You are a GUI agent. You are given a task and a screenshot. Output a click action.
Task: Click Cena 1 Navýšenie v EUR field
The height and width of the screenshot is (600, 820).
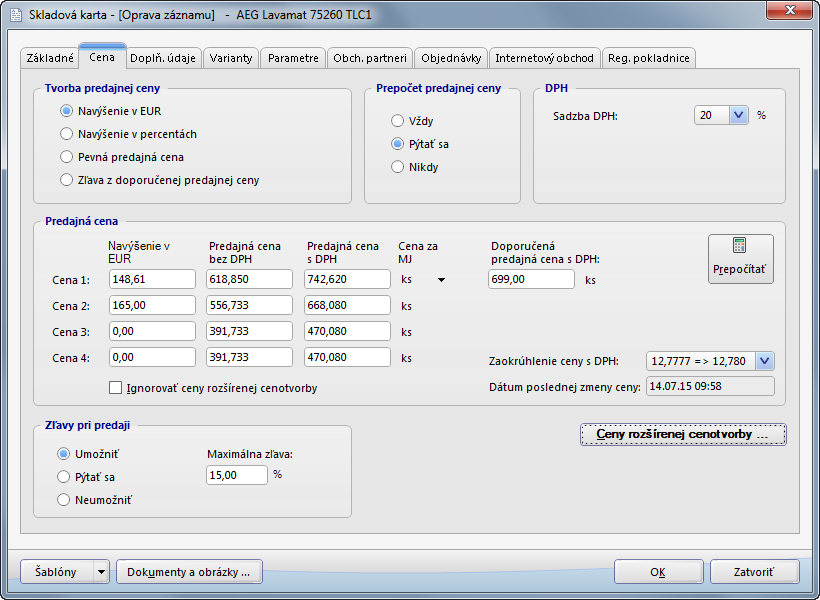pos(152,279)
